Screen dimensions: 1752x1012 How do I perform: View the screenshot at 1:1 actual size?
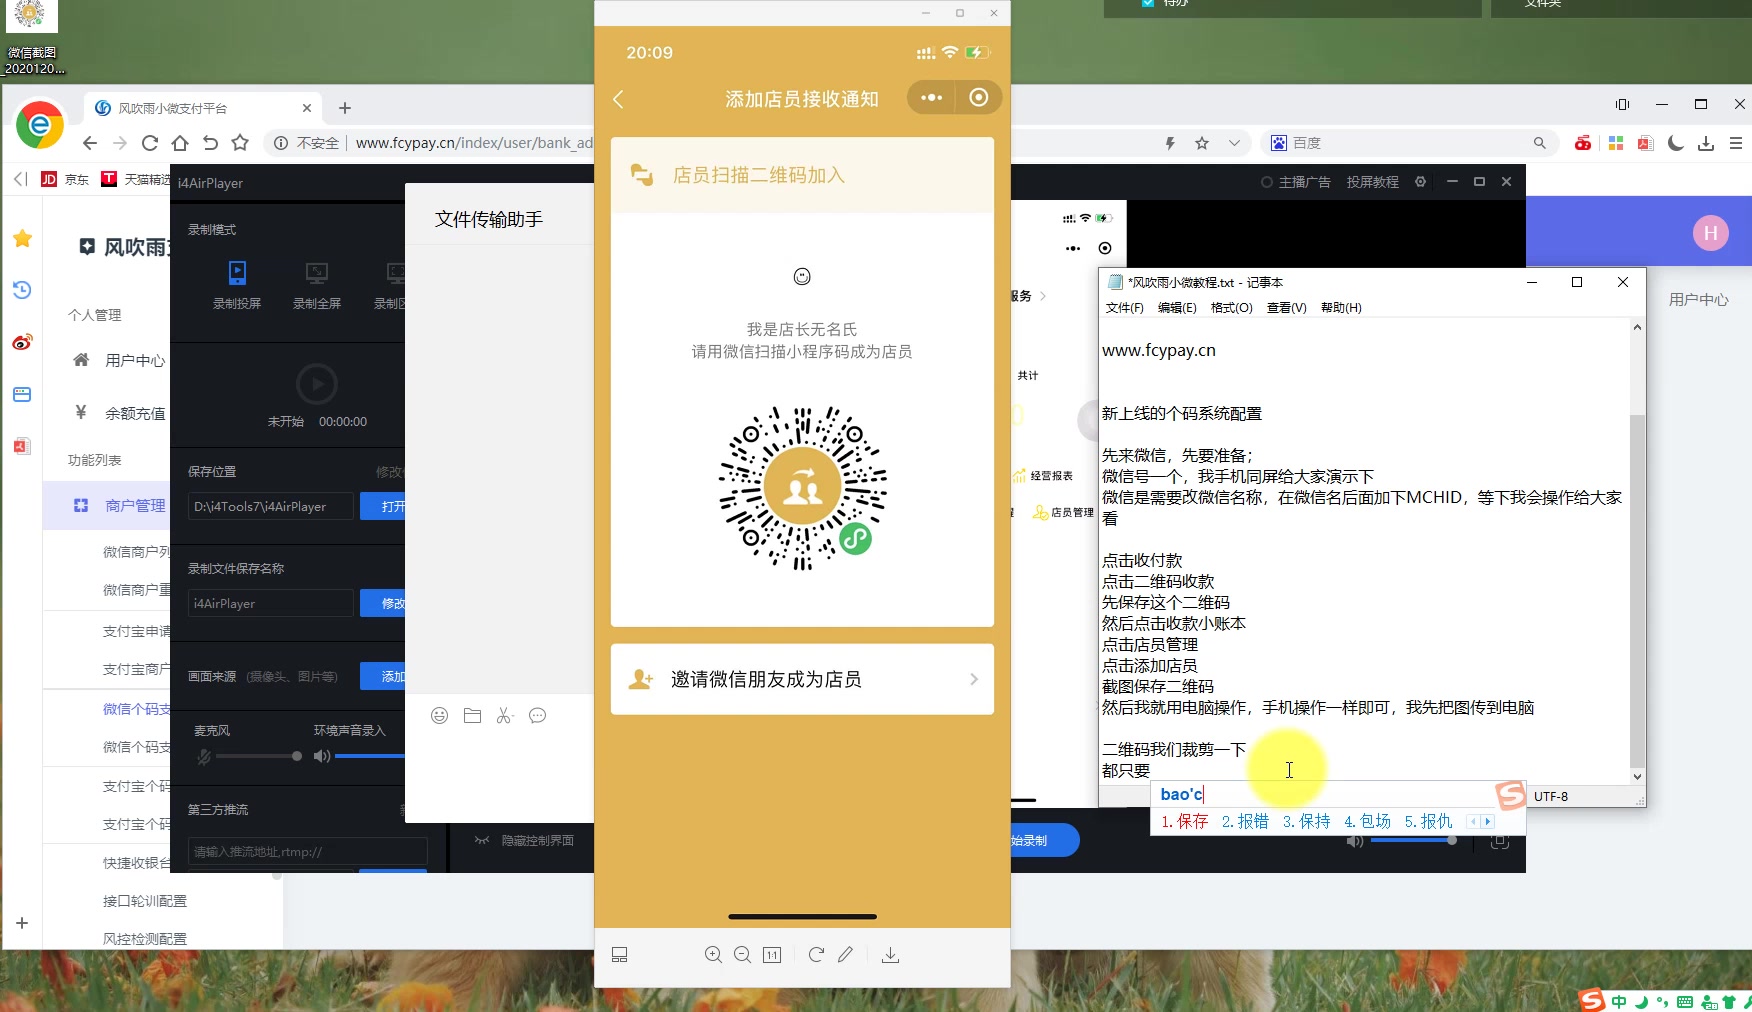[x=772, y=954]
